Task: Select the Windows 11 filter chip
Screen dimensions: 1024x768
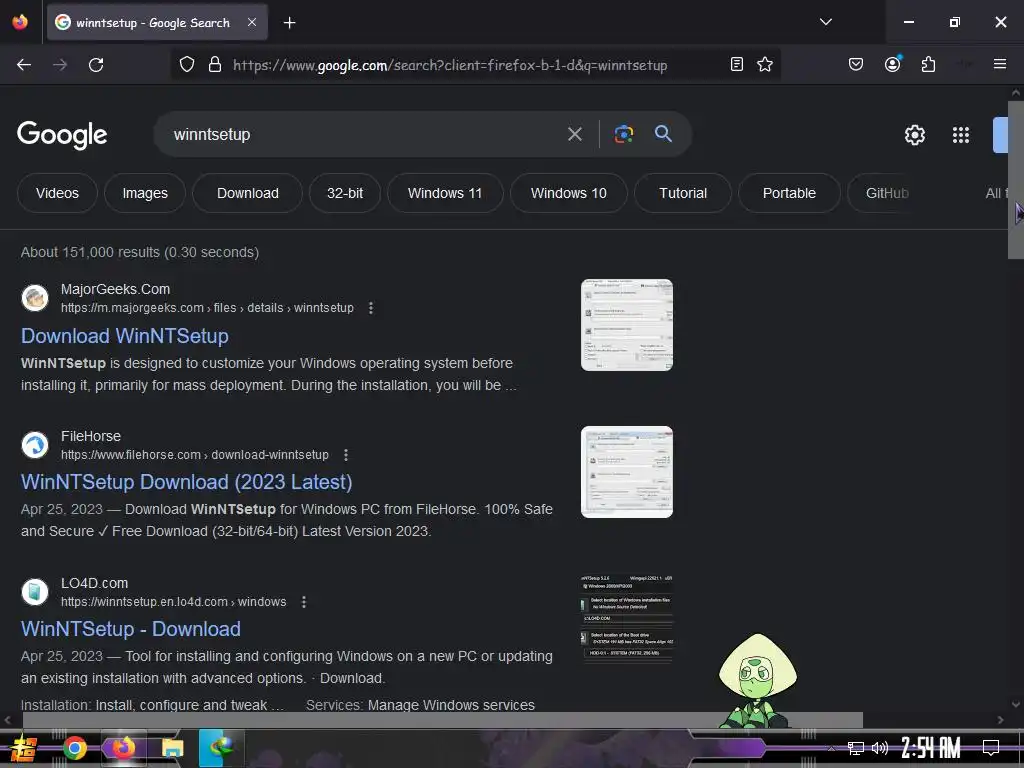Action: coord(445,193)
